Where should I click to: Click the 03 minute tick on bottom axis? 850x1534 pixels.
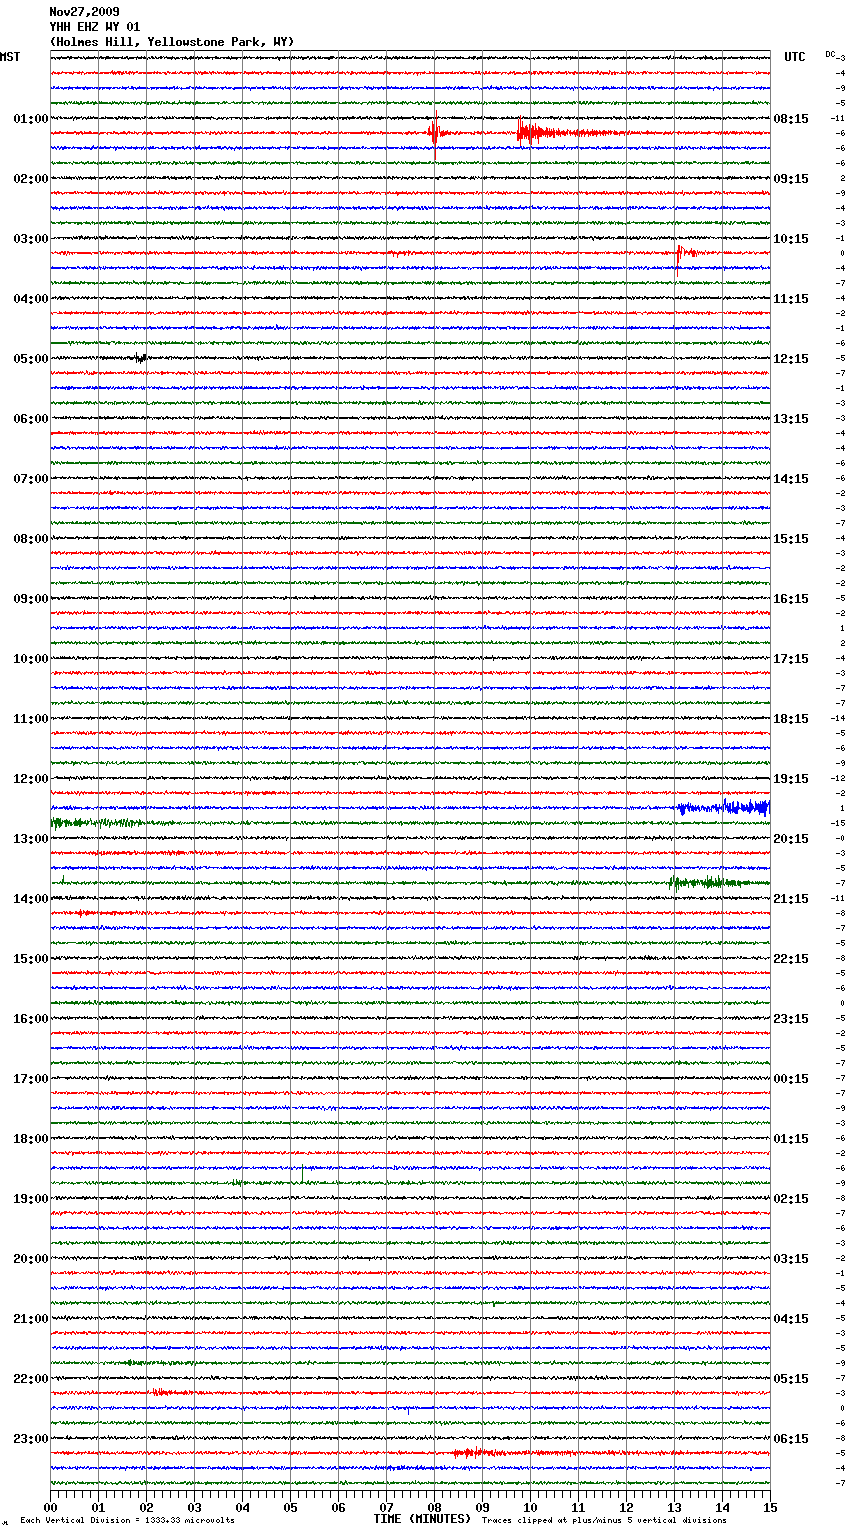tap(194, 1507)
